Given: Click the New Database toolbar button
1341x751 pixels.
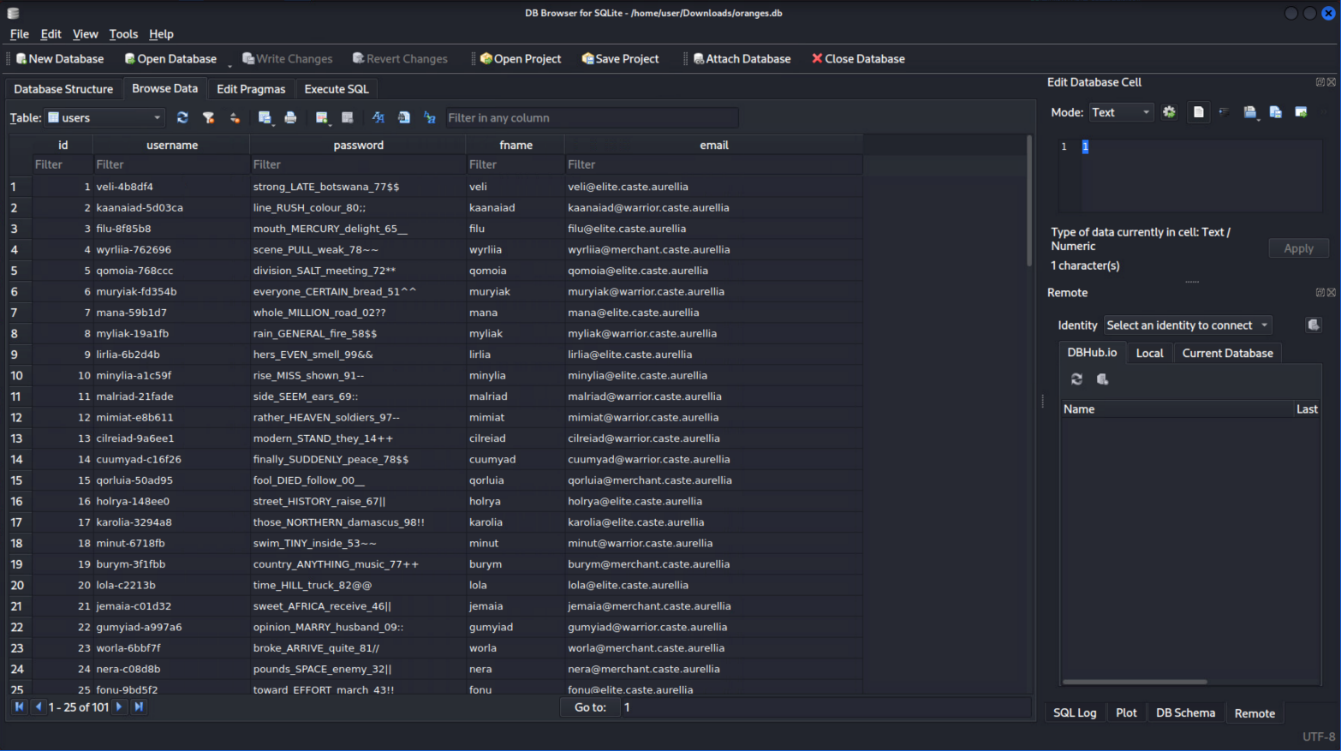Looking at the screenshot, I should pos(60,59).
